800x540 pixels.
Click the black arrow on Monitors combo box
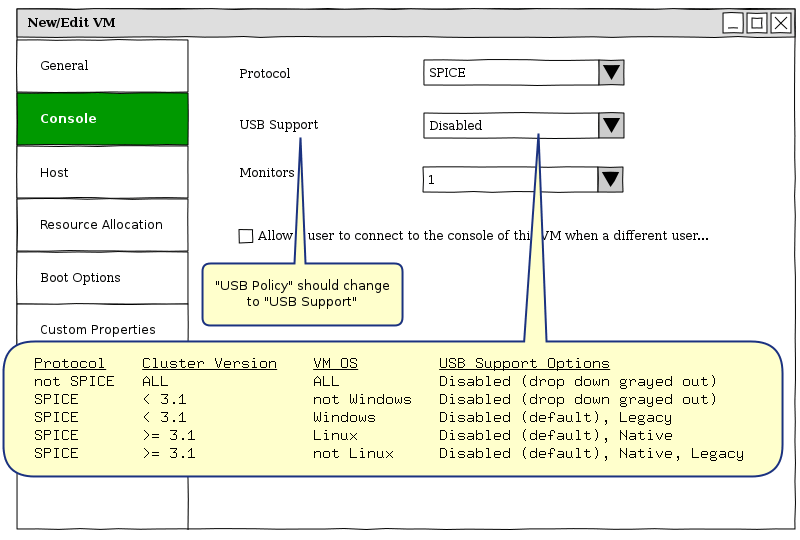point(611,179)
